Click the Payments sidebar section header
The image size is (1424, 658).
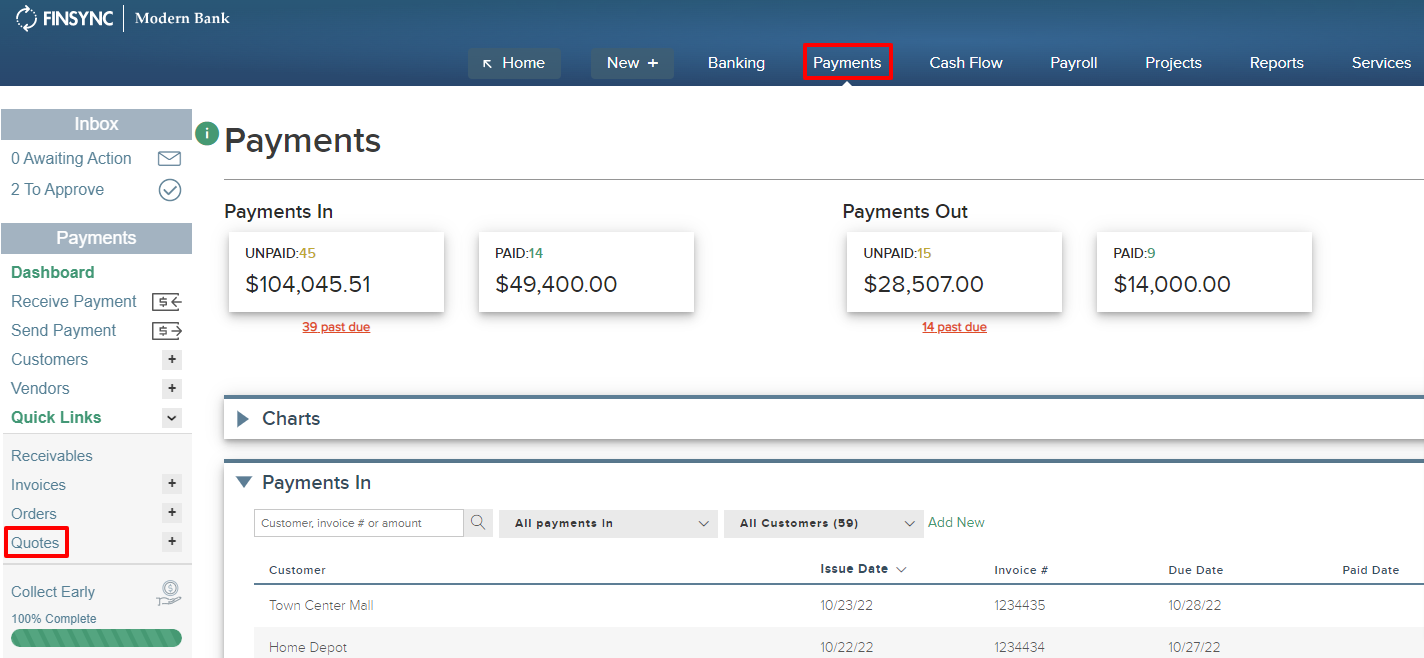(96, 238)
